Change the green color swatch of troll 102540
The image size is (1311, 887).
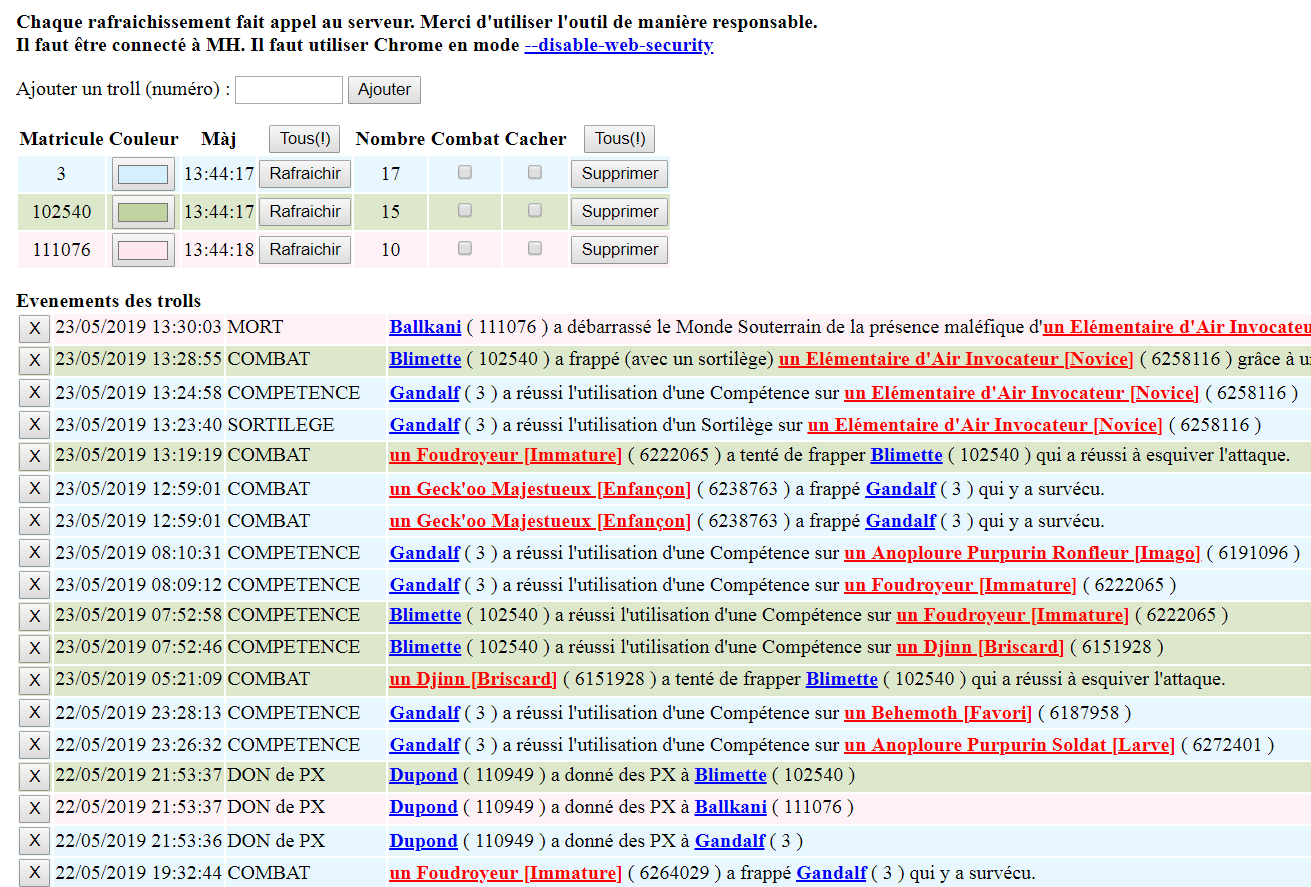143,212
